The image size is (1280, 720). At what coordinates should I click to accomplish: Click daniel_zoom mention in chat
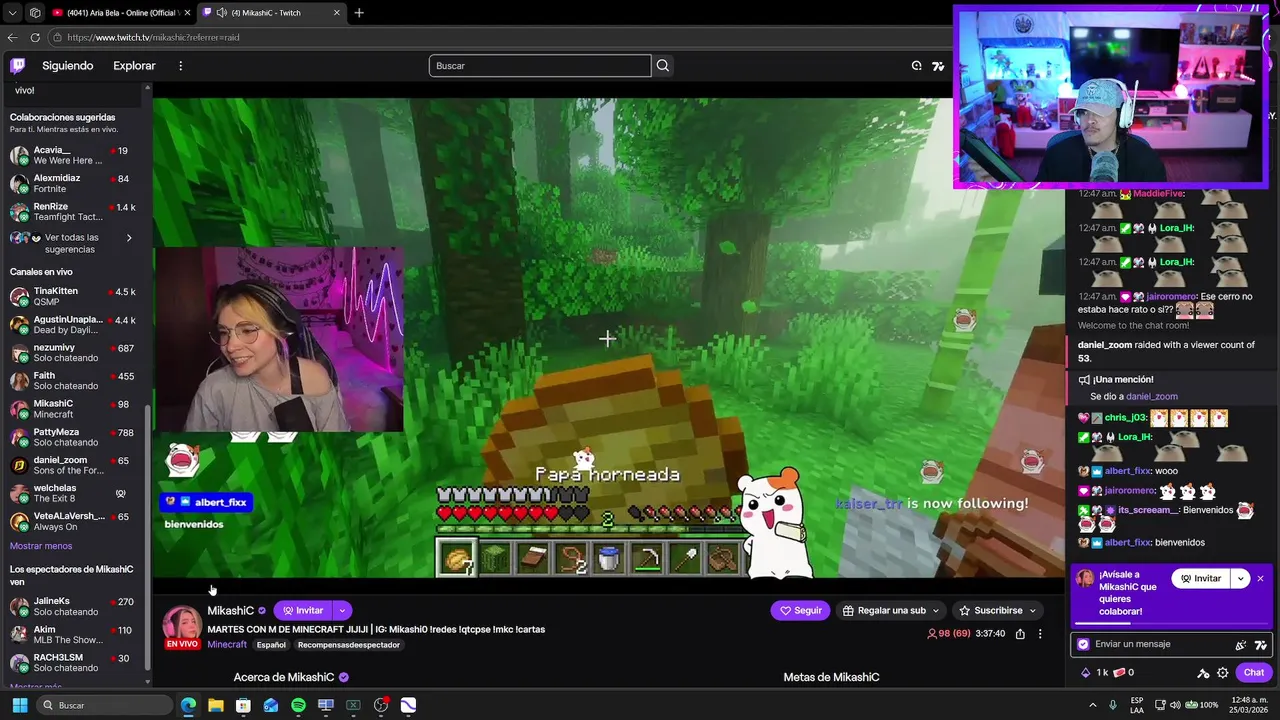click(1152, 397)
